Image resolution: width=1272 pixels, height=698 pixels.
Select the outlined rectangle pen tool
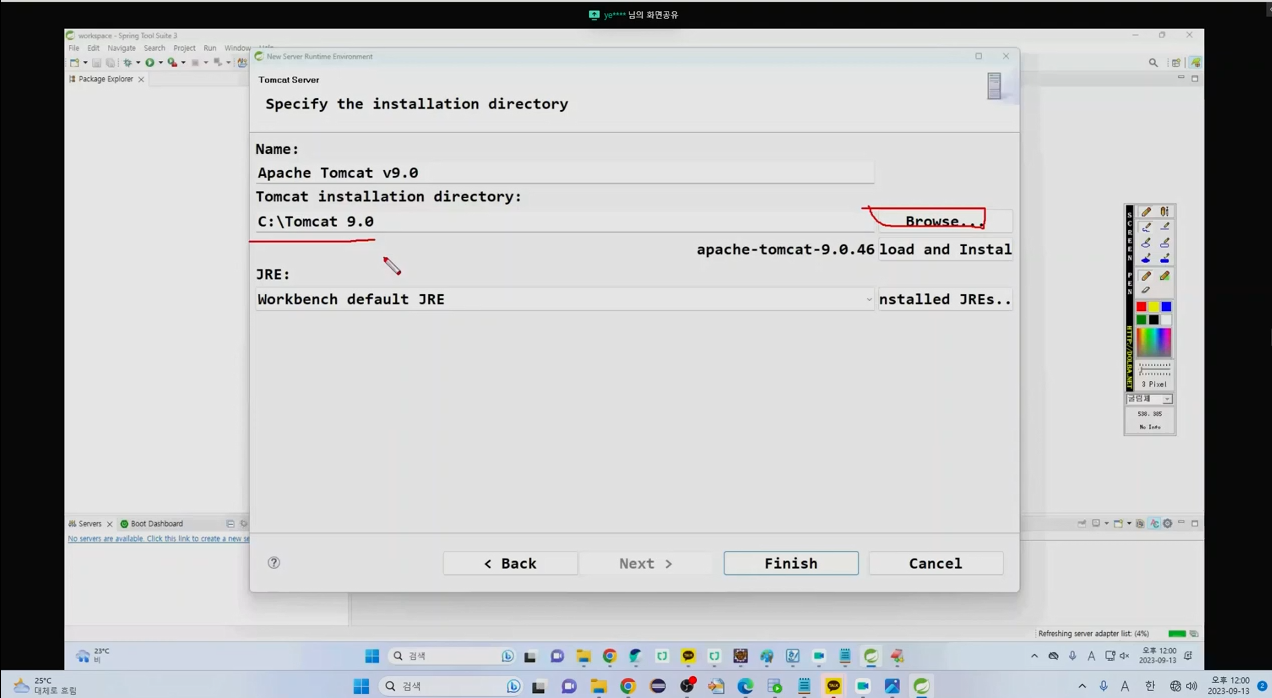pos(1165,243)
